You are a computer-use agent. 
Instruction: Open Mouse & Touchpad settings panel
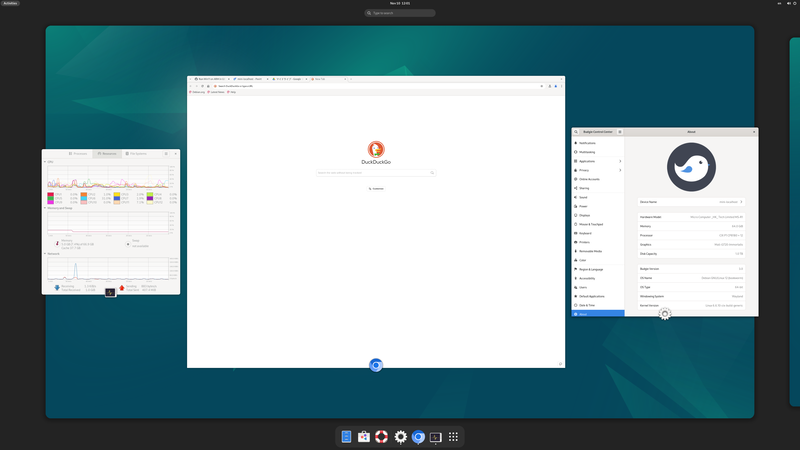[x=598, y=224]
